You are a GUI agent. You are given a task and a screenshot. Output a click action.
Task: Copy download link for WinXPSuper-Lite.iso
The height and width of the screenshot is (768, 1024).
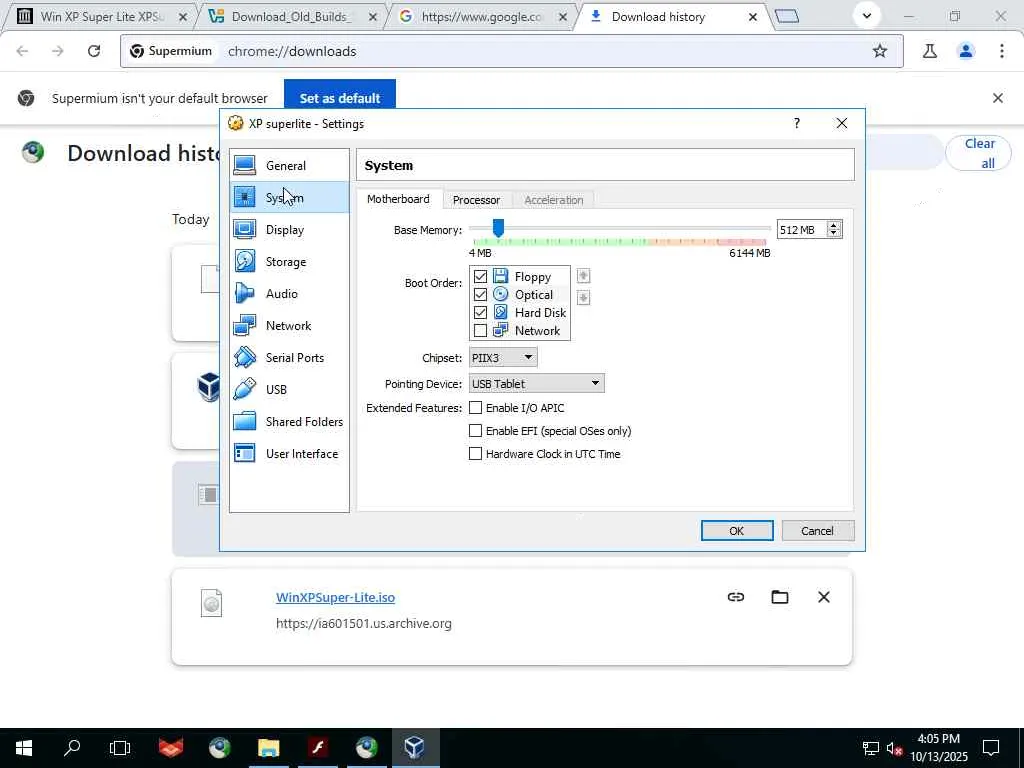tap(735, 597)
